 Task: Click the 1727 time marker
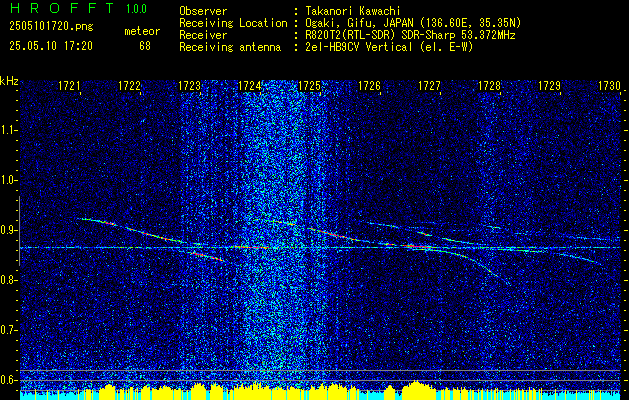pos(429,86)
